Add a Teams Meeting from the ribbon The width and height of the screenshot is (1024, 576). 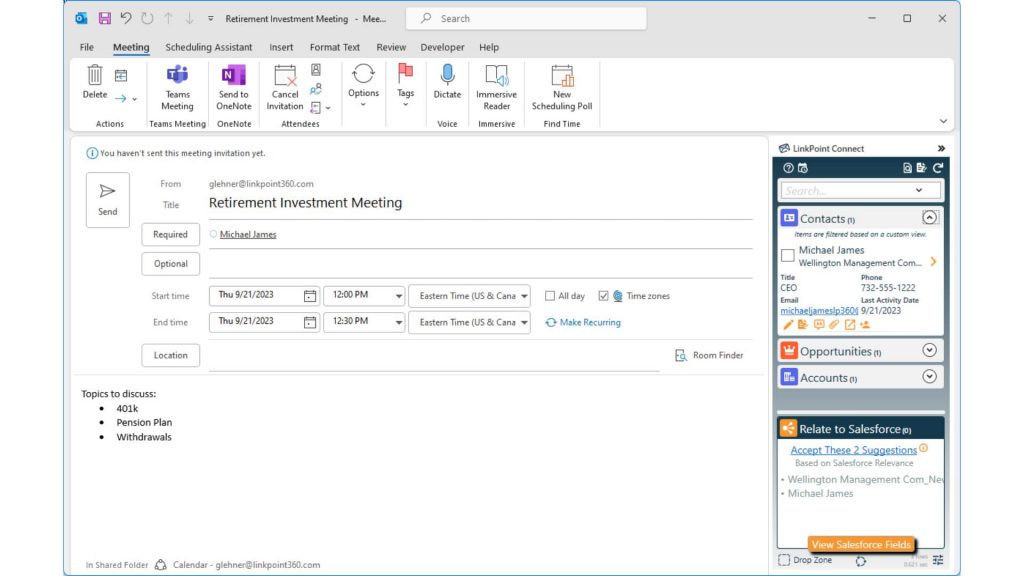pos(177,88)
